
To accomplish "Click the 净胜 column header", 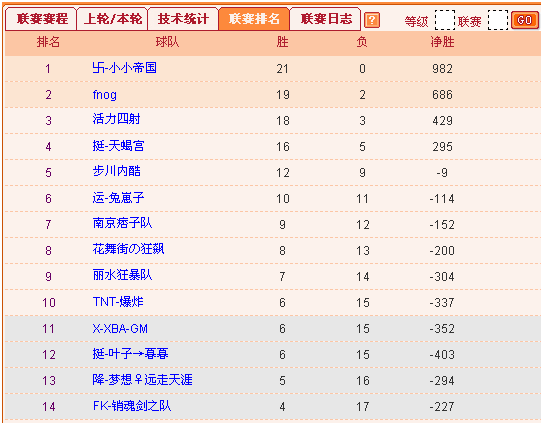I will coord(442,42).
